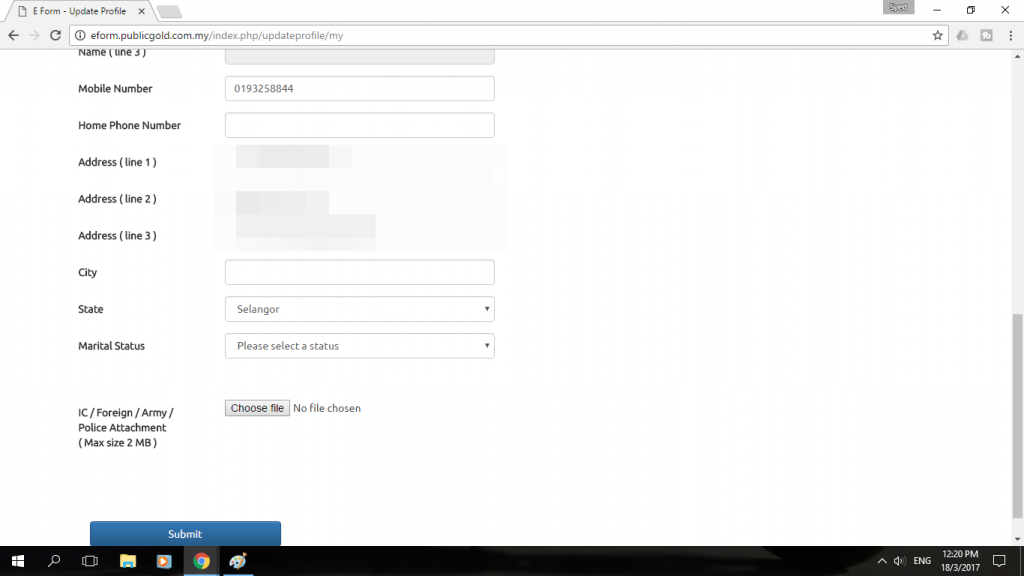Open the Chrome three-dot menu
Image resolution: width=1024 pixels, height=576 pixels.
[1010, 35]
